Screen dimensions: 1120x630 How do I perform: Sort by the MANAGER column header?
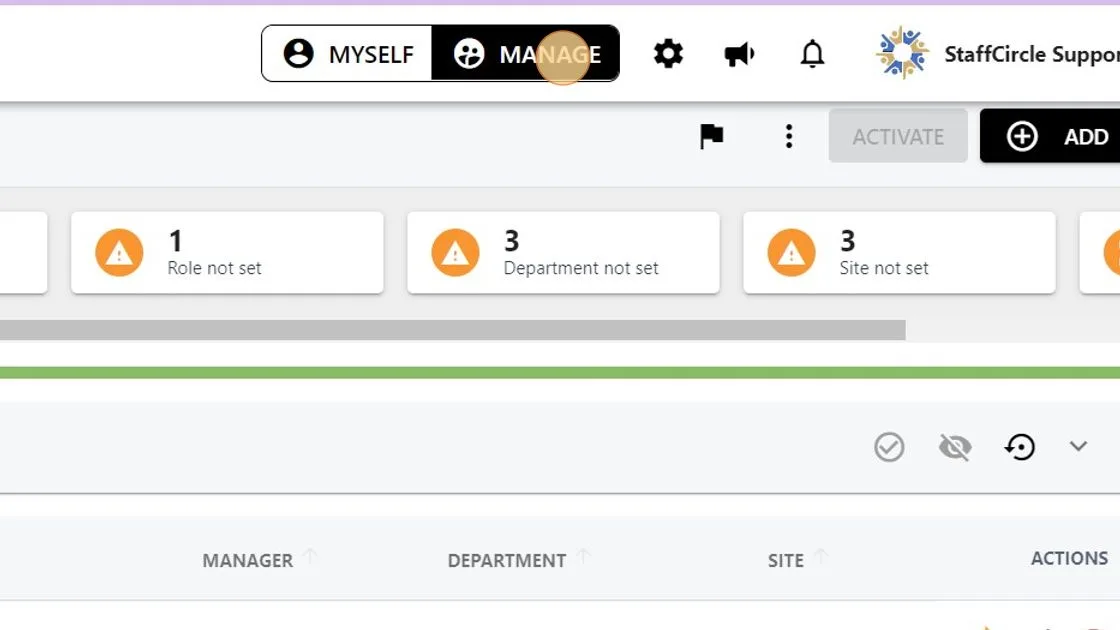coord(248,561)
